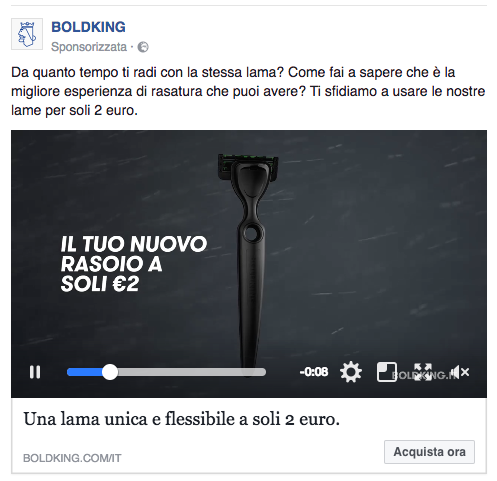Image resolution: width=497 pixels, height=481 pixels.
Task: Click the public globe icon
Action: tap(143, 47)
